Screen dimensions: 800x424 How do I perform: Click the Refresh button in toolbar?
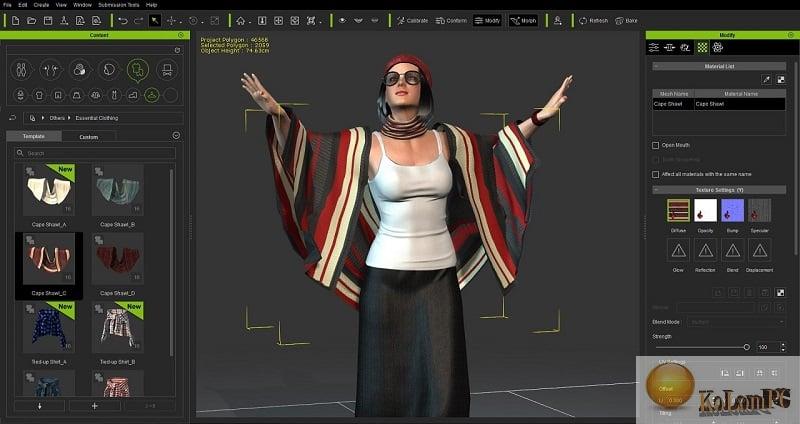pyautogui.click(x=593, y=21)
